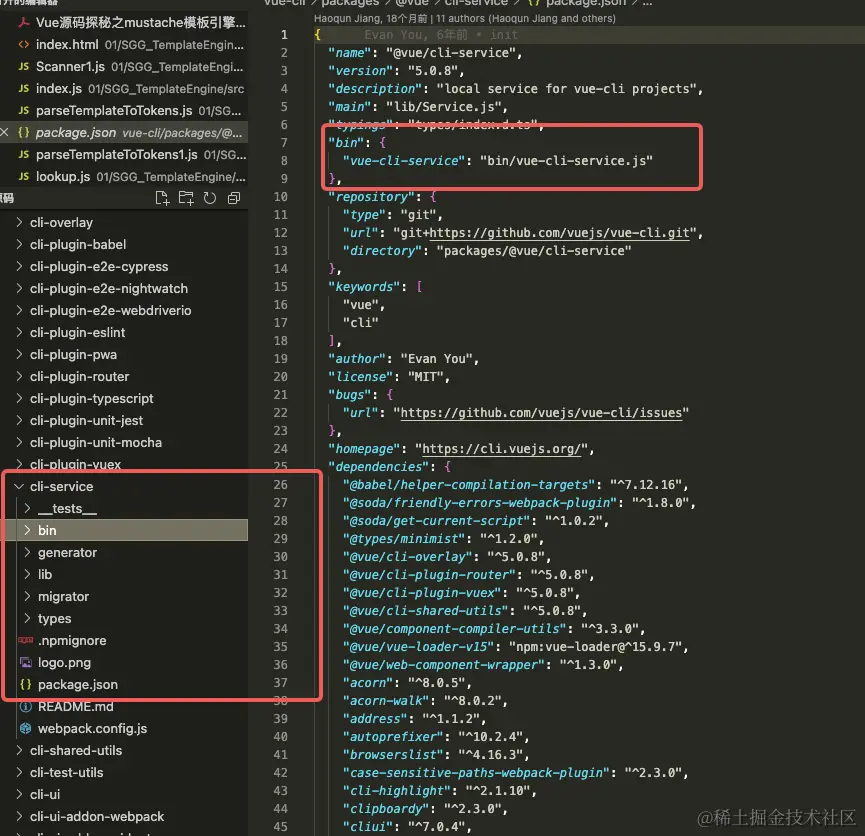Expand the cli-plugin-pwa folder
The width and height of the screenshot is (865, 836).
click(124, 355)
